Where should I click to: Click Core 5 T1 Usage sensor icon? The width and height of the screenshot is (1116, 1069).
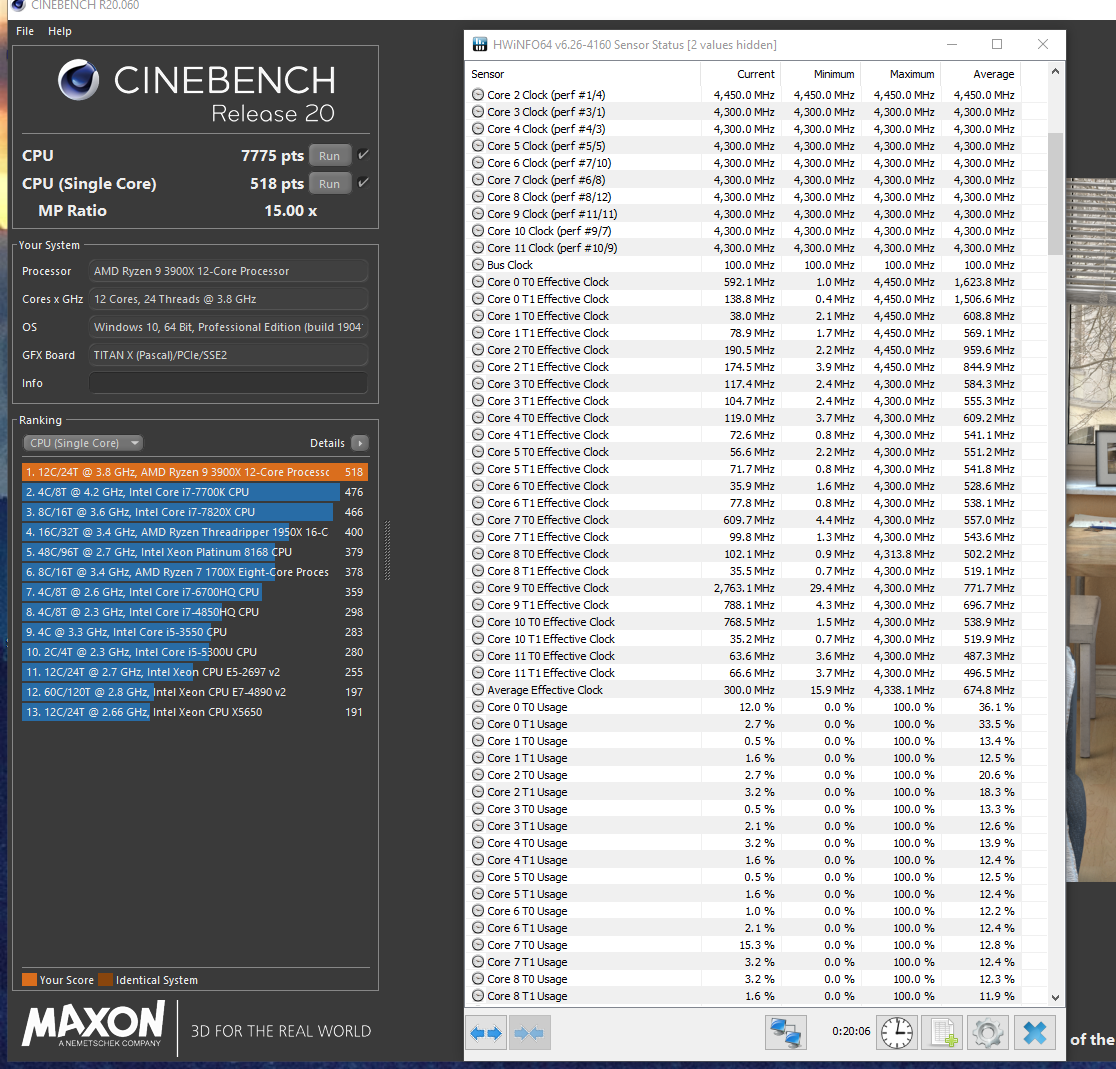(478, 894)
